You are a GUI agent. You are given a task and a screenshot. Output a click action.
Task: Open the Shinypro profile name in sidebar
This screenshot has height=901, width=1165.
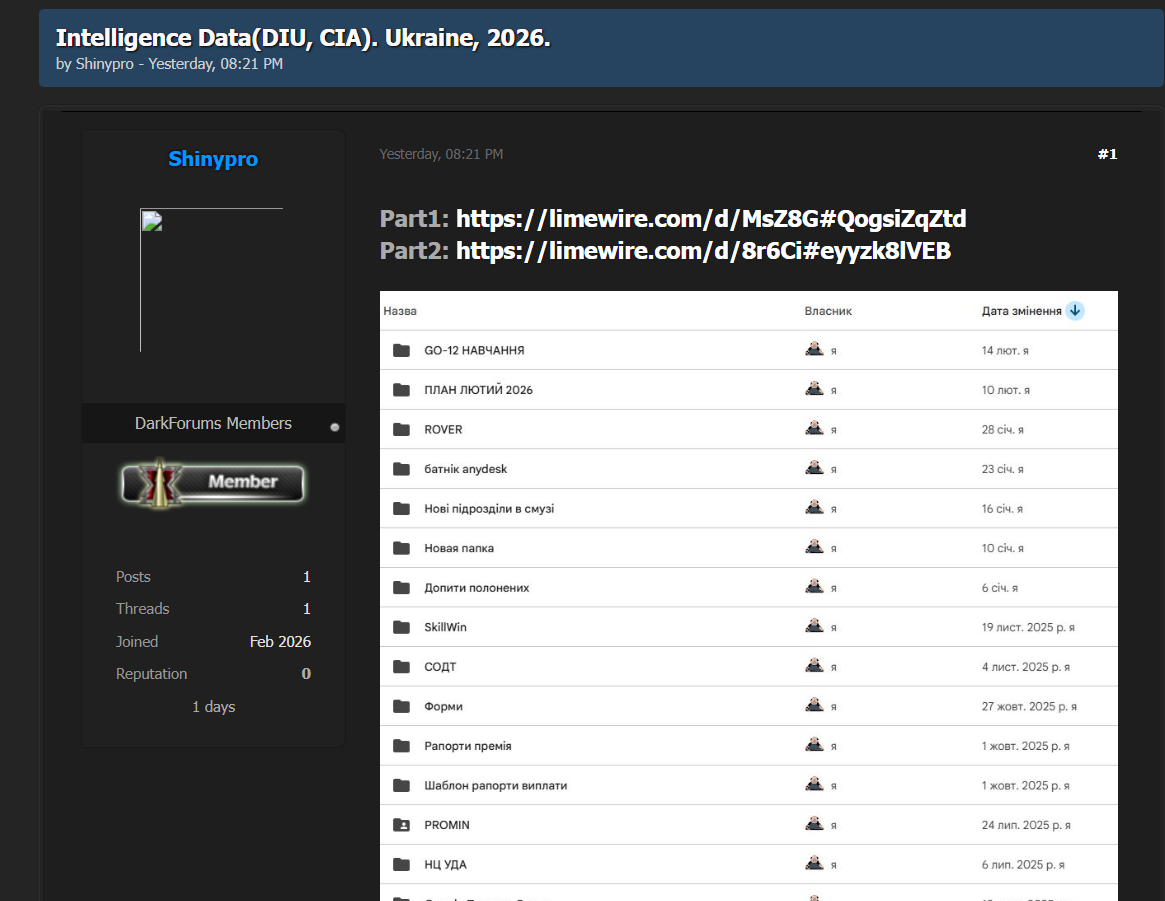pos(213,159)
